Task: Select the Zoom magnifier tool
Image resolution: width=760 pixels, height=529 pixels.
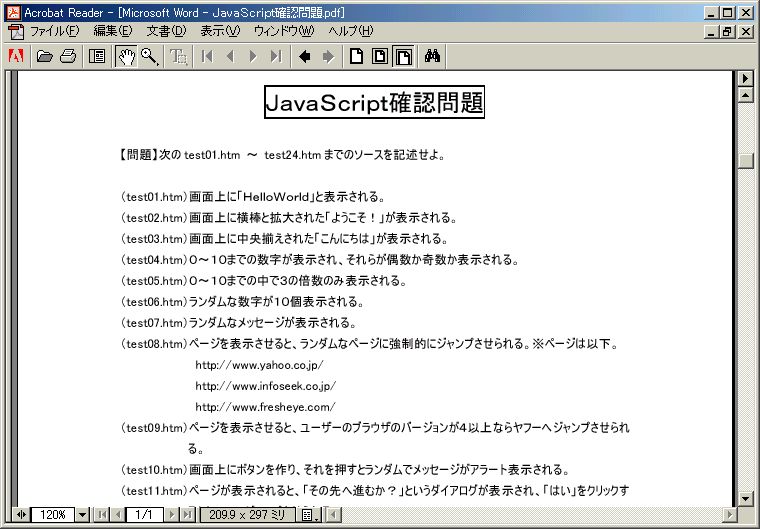Action: 149,56
